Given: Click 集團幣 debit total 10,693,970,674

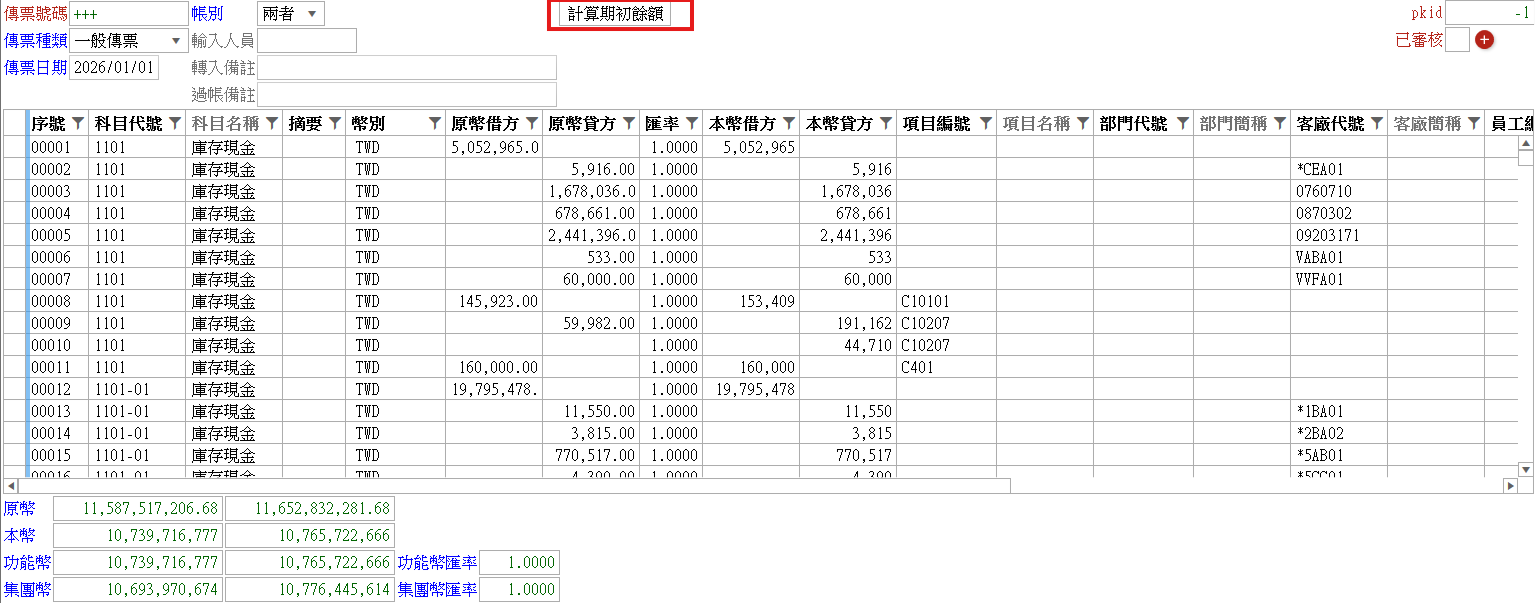Looking at the screenshot, I should coord(137,589).
